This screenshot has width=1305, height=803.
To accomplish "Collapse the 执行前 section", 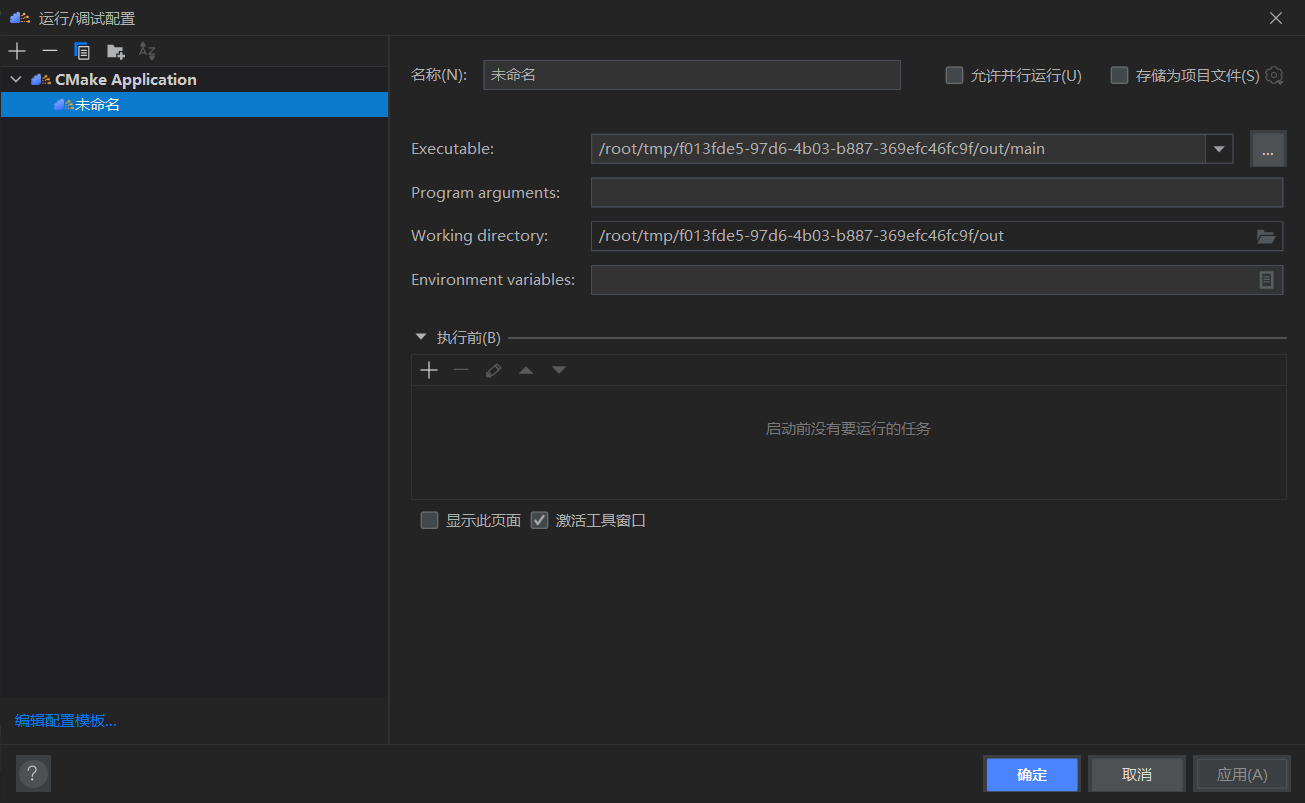I will point(421,338).
